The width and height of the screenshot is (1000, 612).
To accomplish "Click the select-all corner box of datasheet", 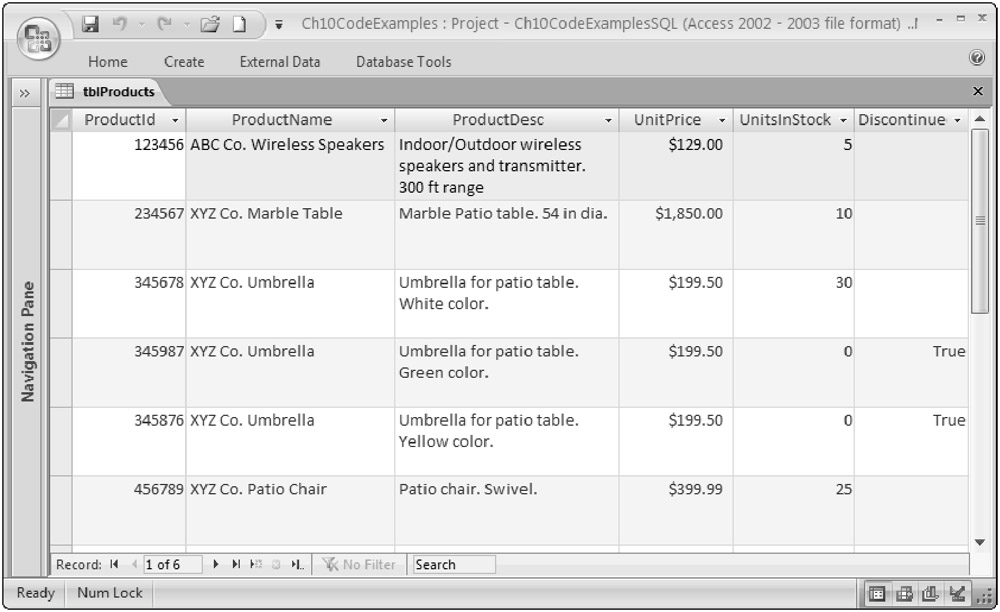I will (x=61, y=120).
